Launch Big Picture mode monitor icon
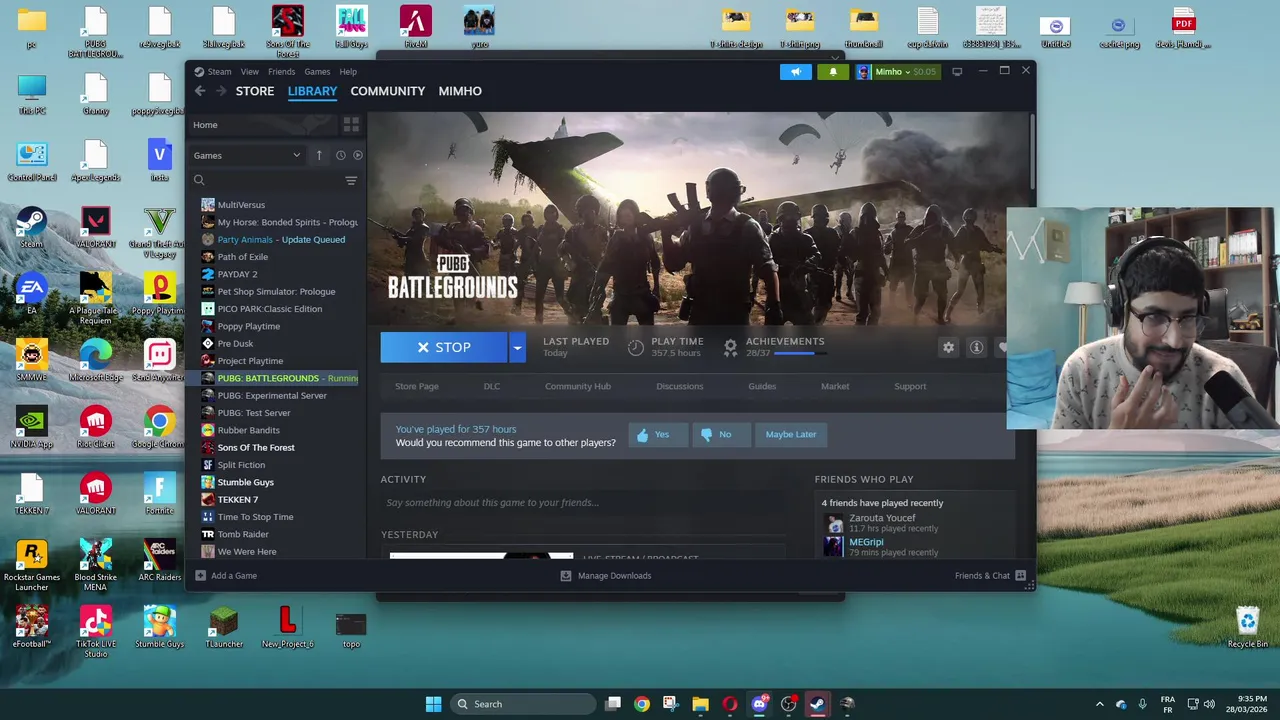1280x720 pixels. pos(957,72)
